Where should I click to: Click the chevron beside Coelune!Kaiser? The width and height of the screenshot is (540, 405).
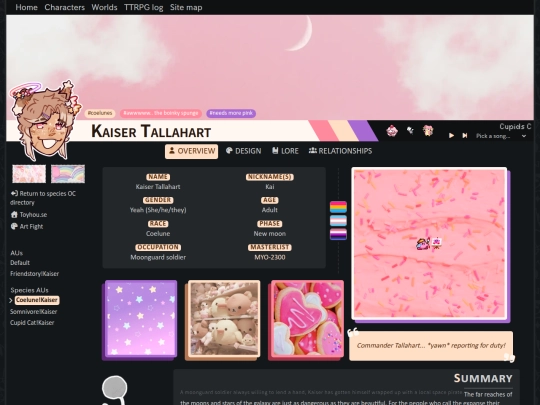pos(11,300)
